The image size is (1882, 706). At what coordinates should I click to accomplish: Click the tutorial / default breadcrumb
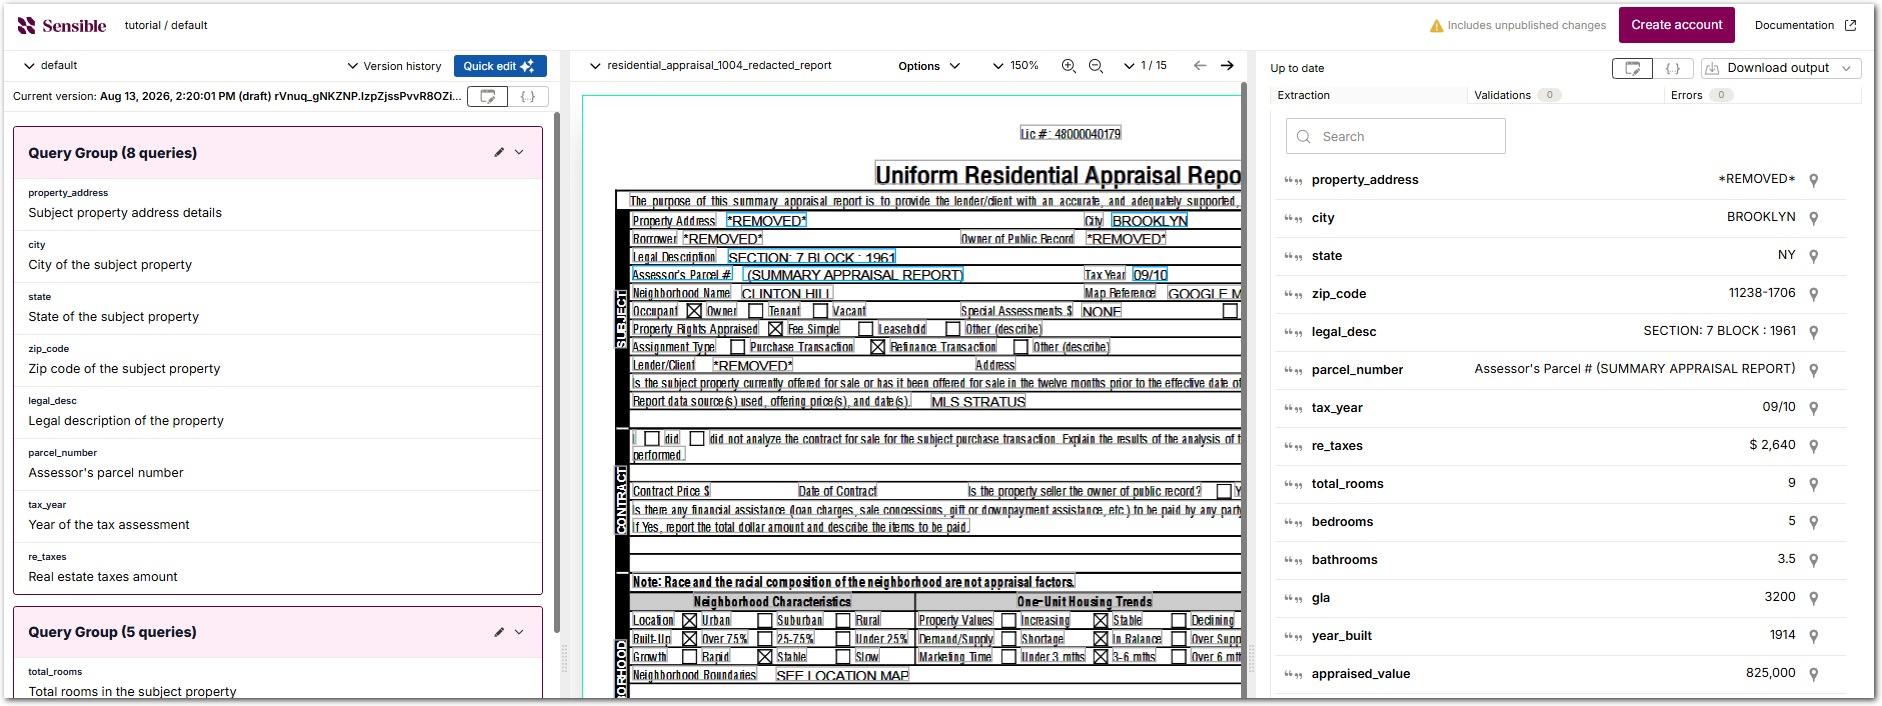(x=166, y=25)
